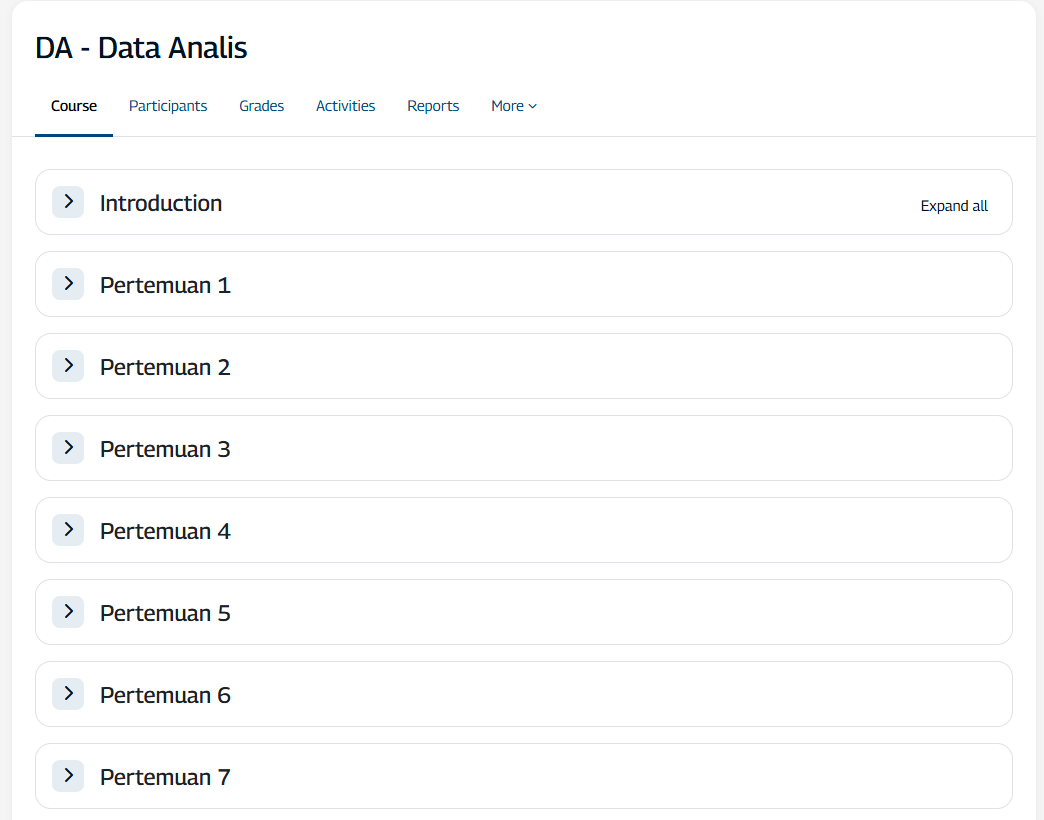Viewport: 1044px width, 820px height.
Task: Open the Pertemuan 7 section title
Action: (x=165, y=777)
